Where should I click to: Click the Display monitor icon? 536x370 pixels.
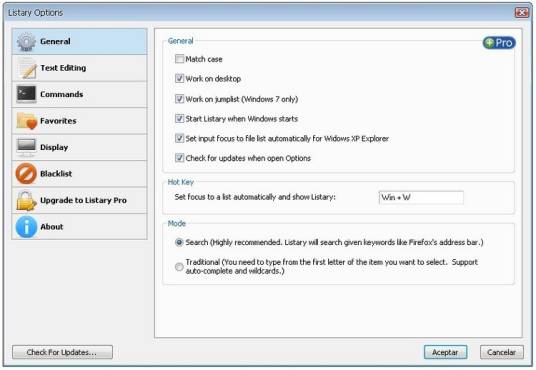(x=26, y=147)
